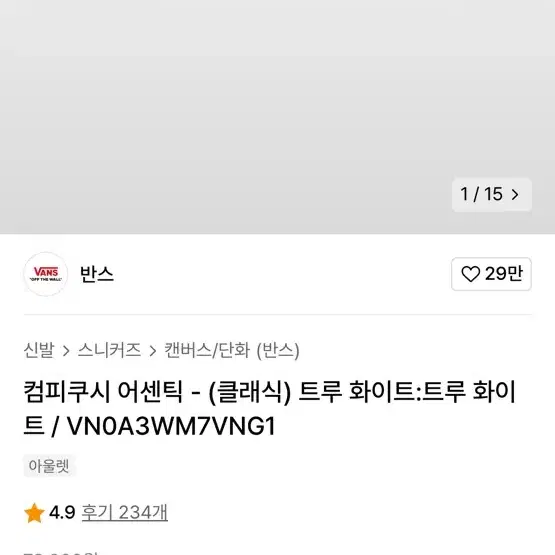
Task: Click the product title 컴피쿠시 어센틱
Action: 103,391
